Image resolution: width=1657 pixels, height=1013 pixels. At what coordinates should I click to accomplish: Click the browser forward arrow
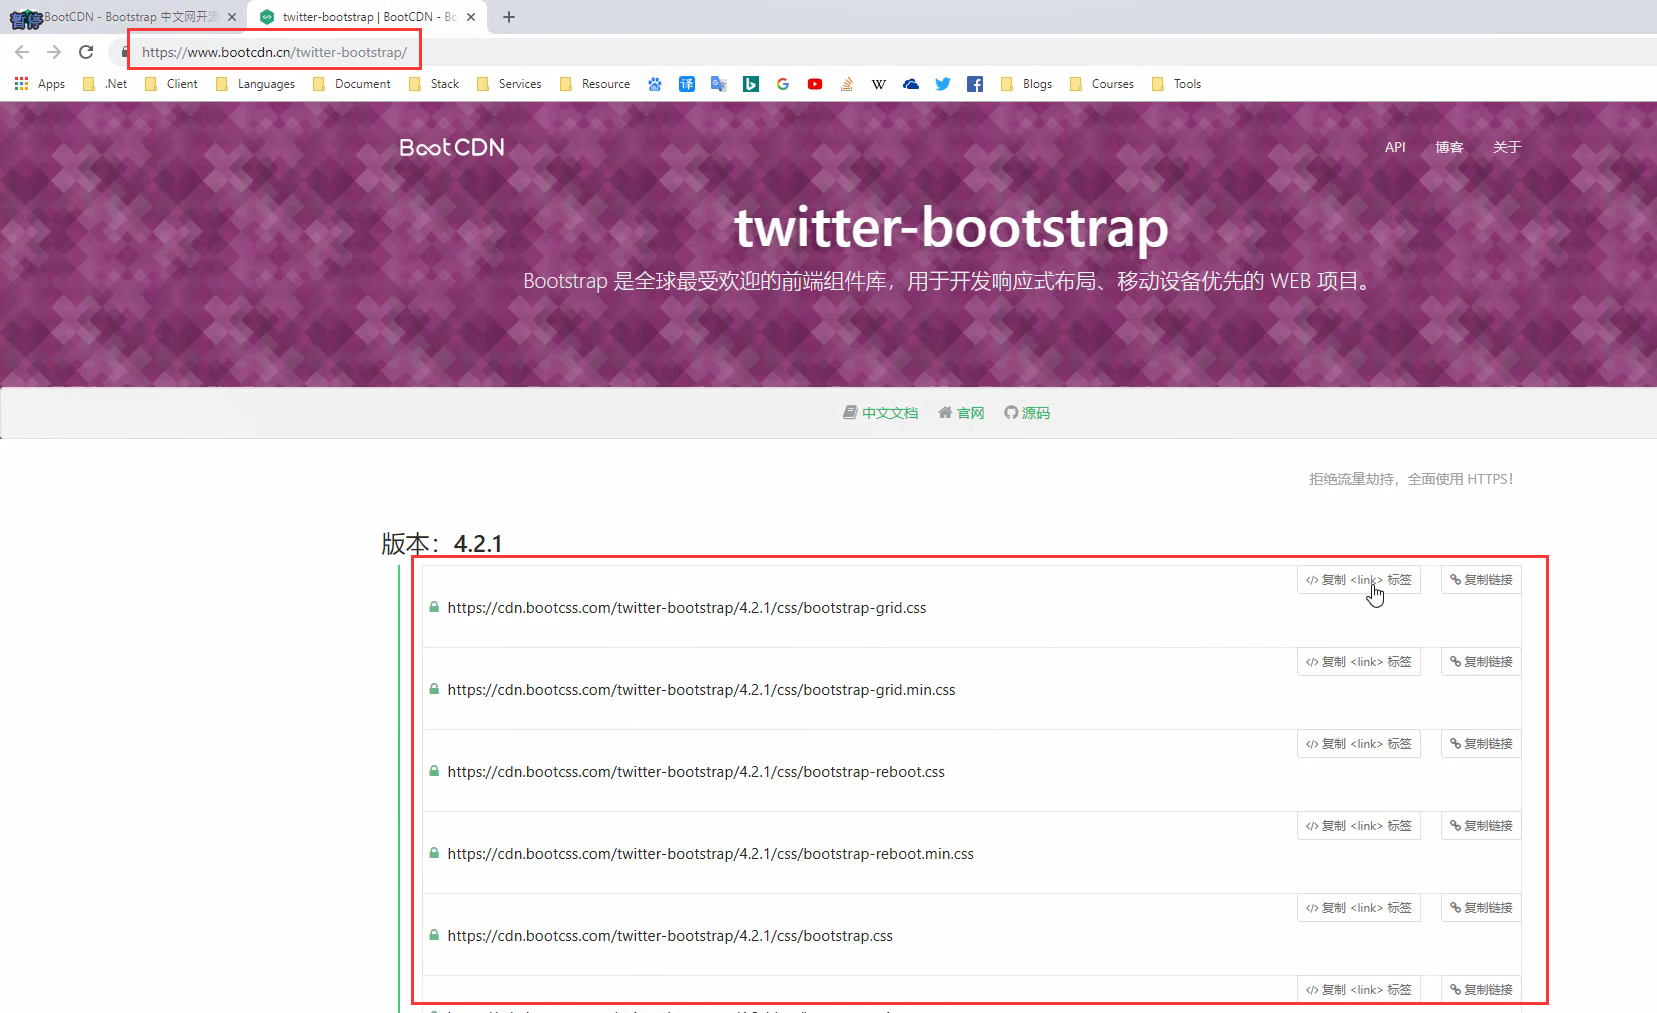[x=54, y=52]
